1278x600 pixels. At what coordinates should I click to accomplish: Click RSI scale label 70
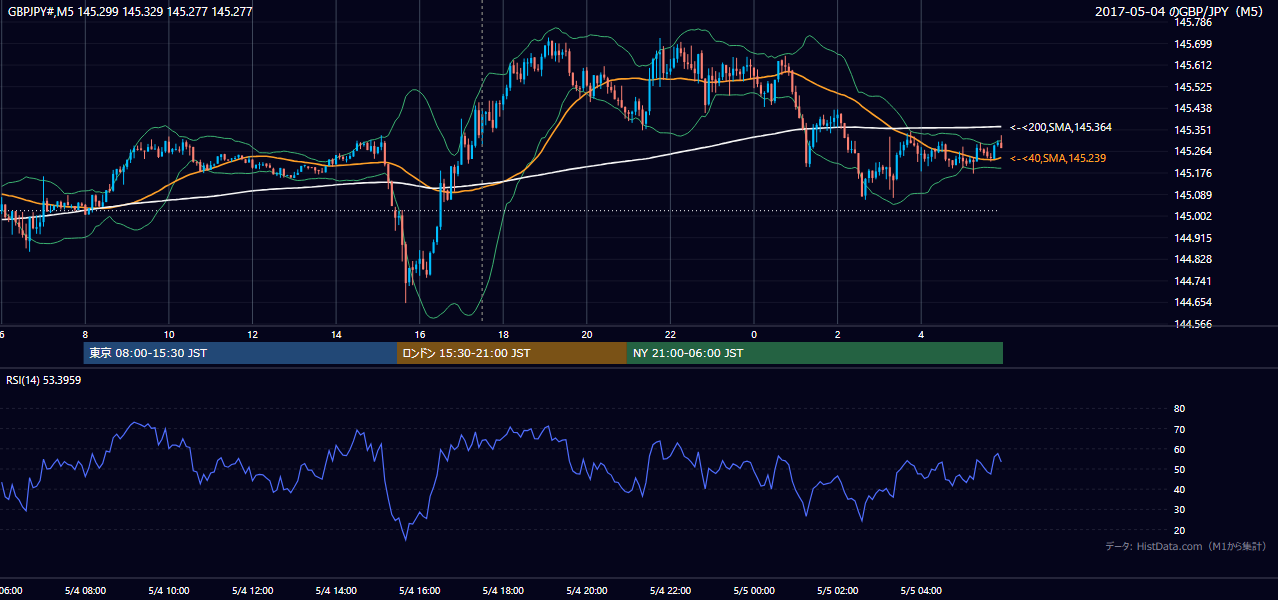1179,429
